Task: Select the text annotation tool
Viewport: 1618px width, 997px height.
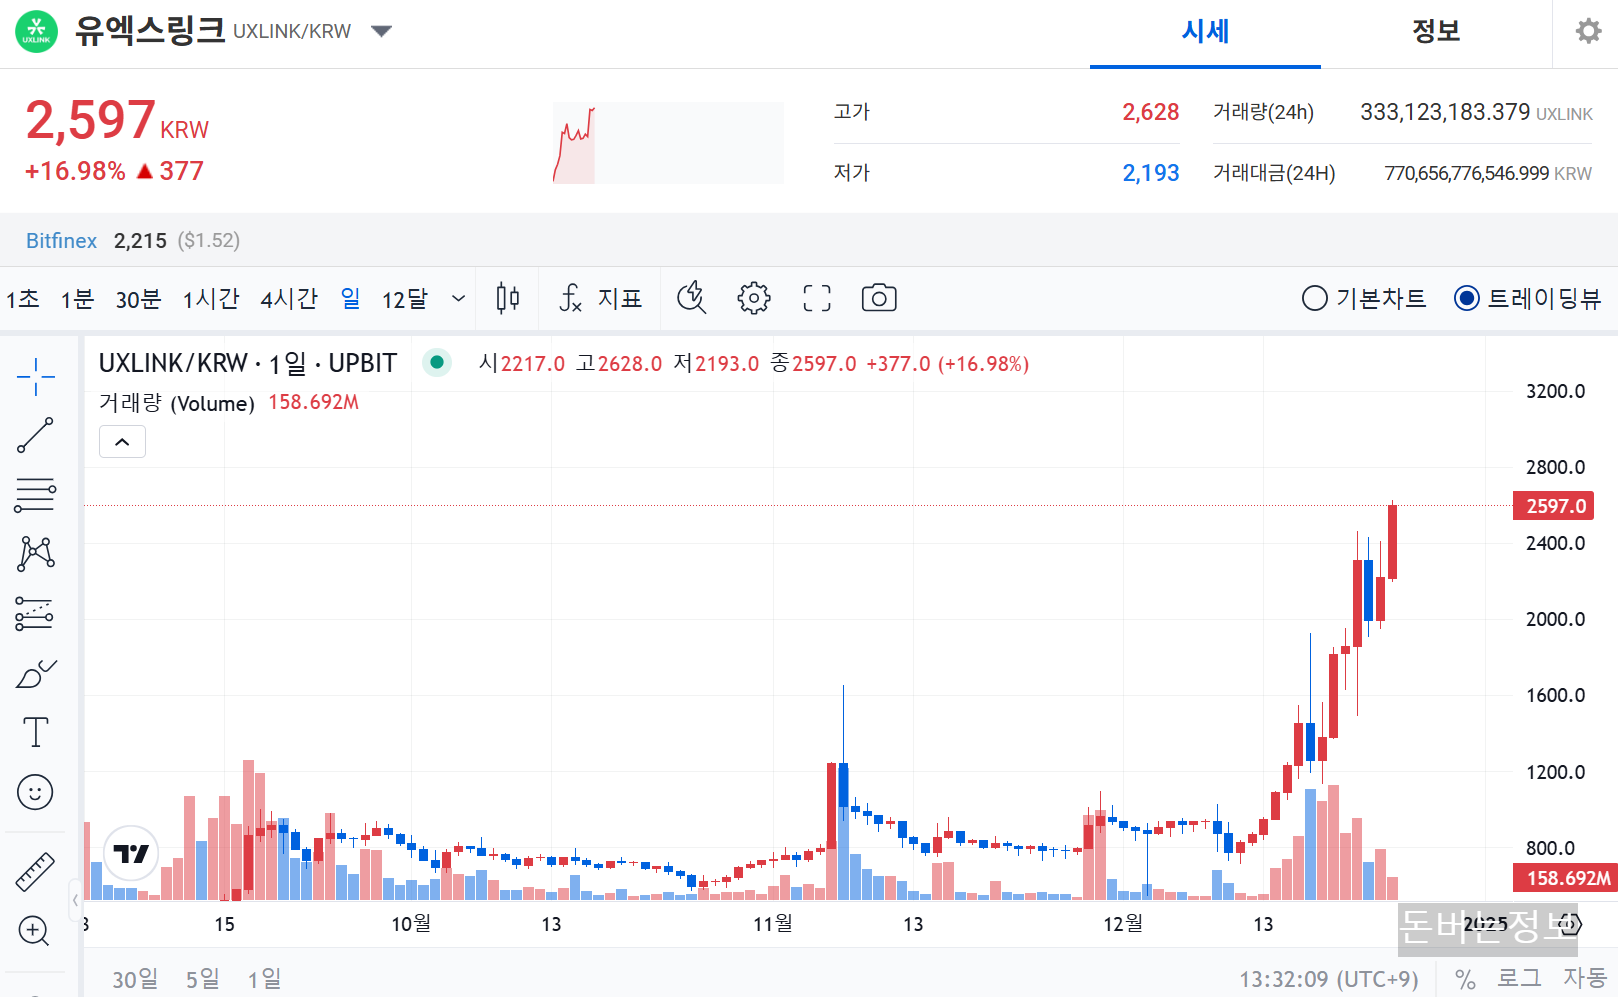Action: [x=35, y=732]
